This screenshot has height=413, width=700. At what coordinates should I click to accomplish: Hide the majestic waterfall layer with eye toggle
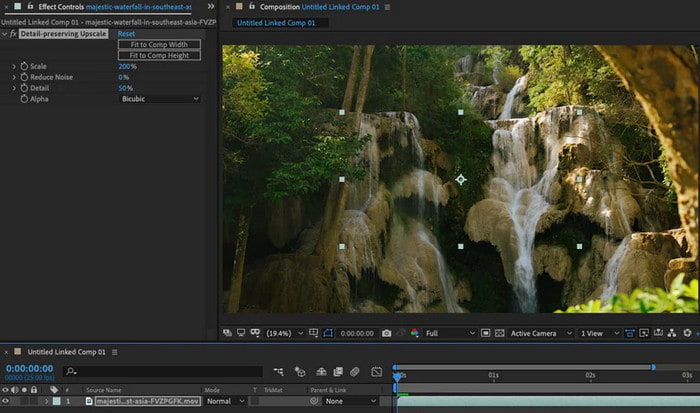(6, 401)
